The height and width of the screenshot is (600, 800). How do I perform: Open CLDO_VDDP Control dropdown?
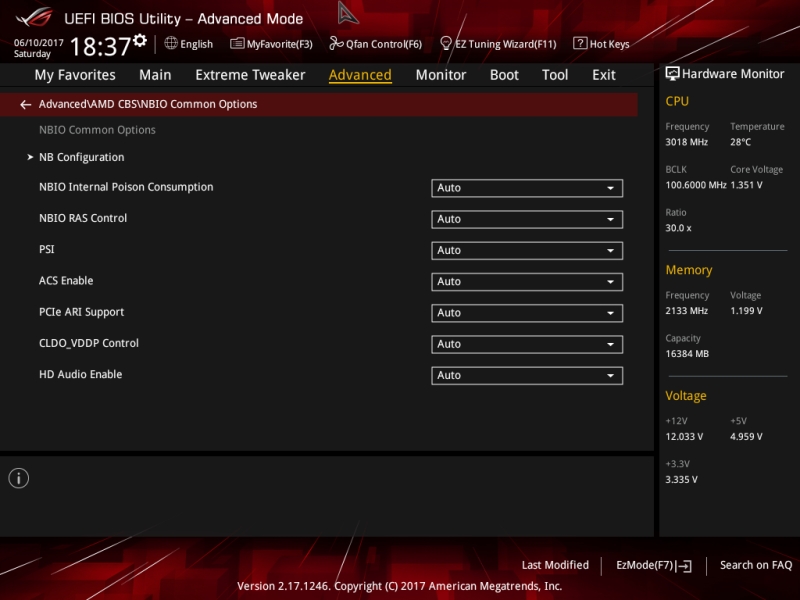(527, 344)
